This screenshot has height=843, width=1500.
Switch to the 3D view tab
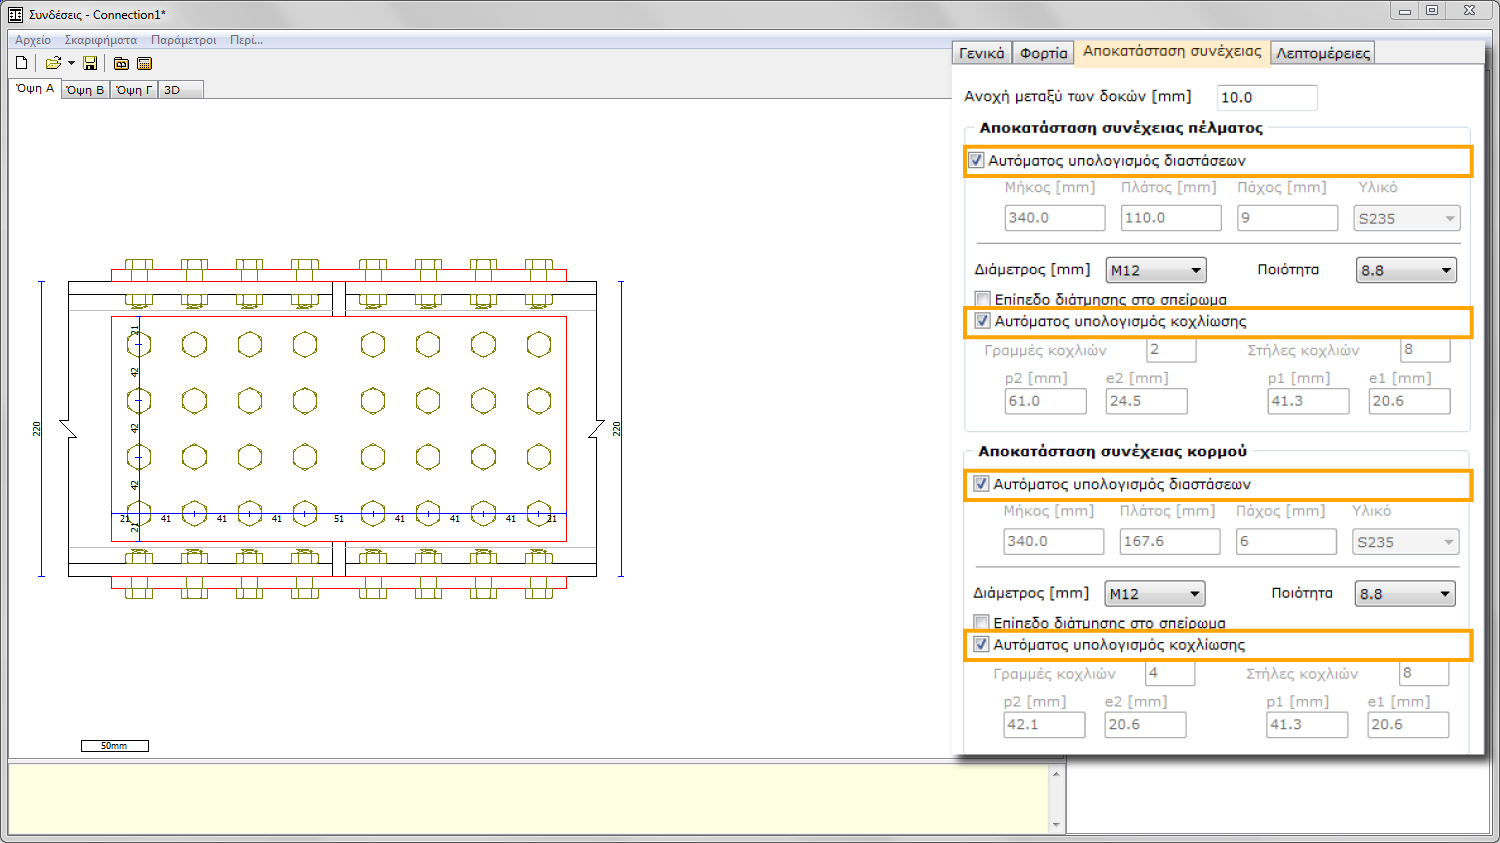click(x=172, y=90)
